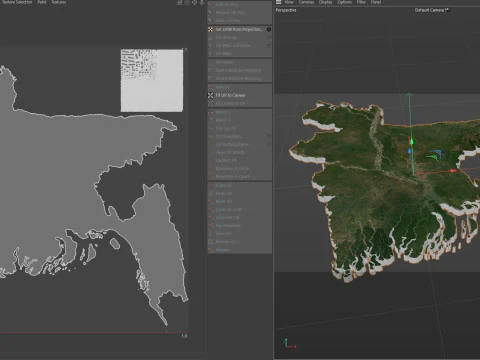Open the viewport Options menu
Screen dimensions: 480x360
[344, 2]
